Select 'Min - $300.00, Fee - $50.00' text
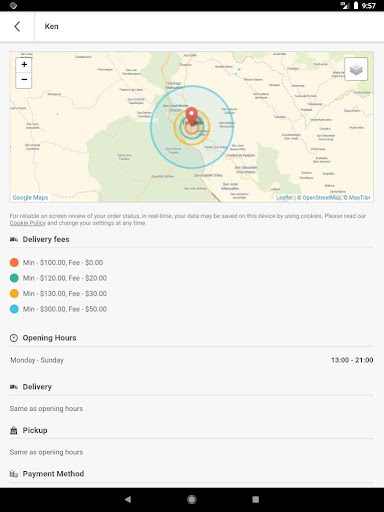 coord(65,309)
